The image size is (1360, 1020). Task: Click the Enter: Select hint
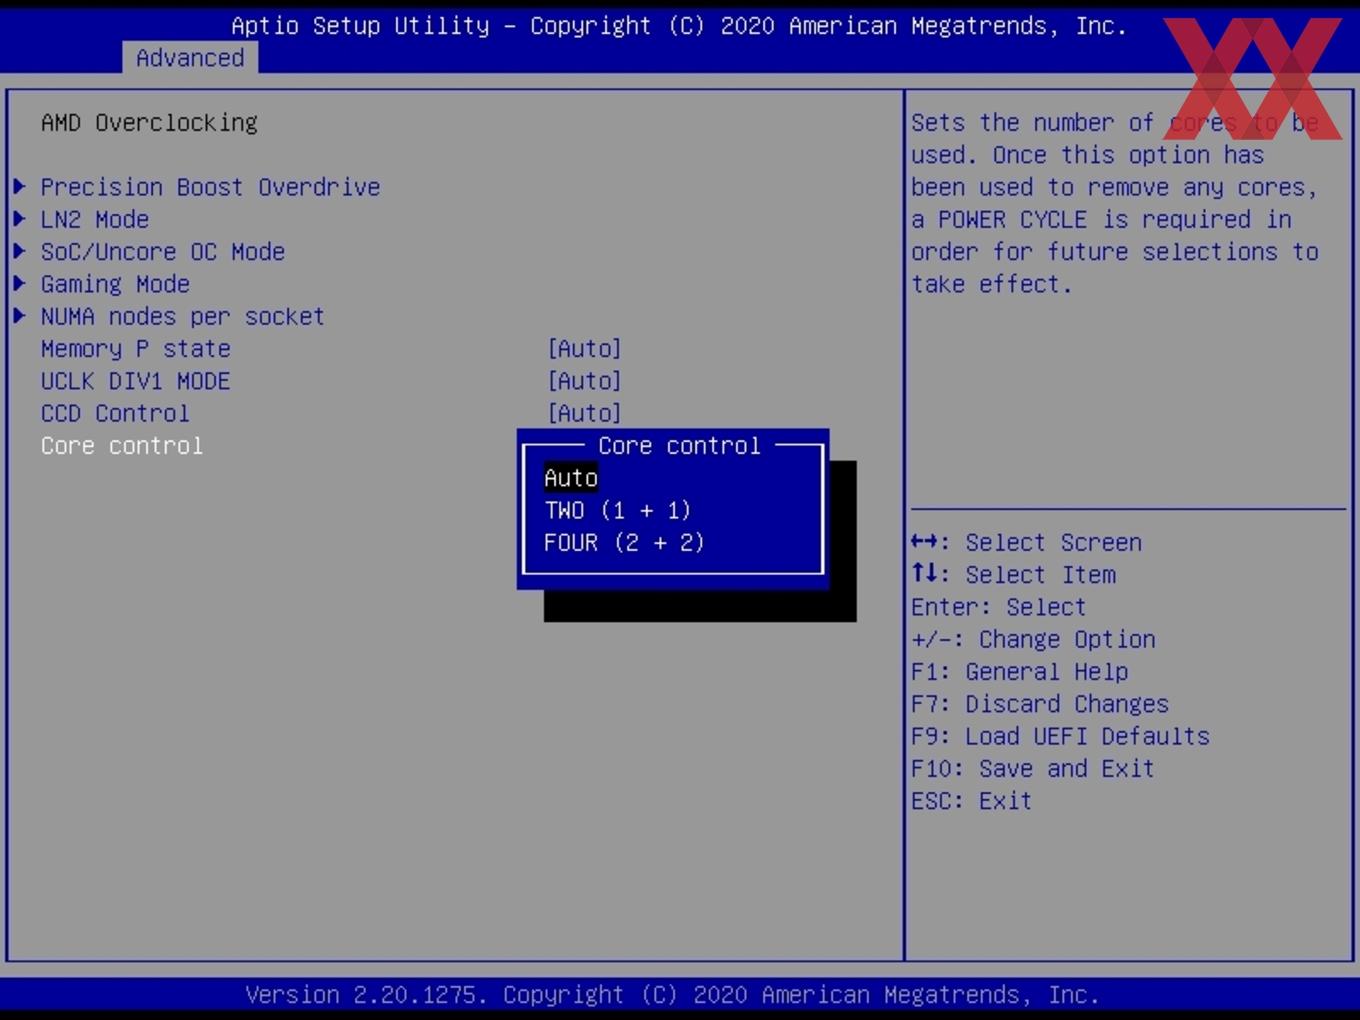click(x=998, y=607)
